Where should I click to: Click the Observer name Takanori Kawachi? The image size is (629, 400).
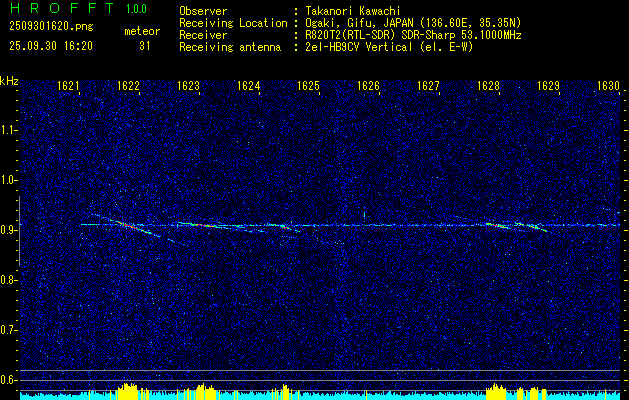click(x=353, y=11)
